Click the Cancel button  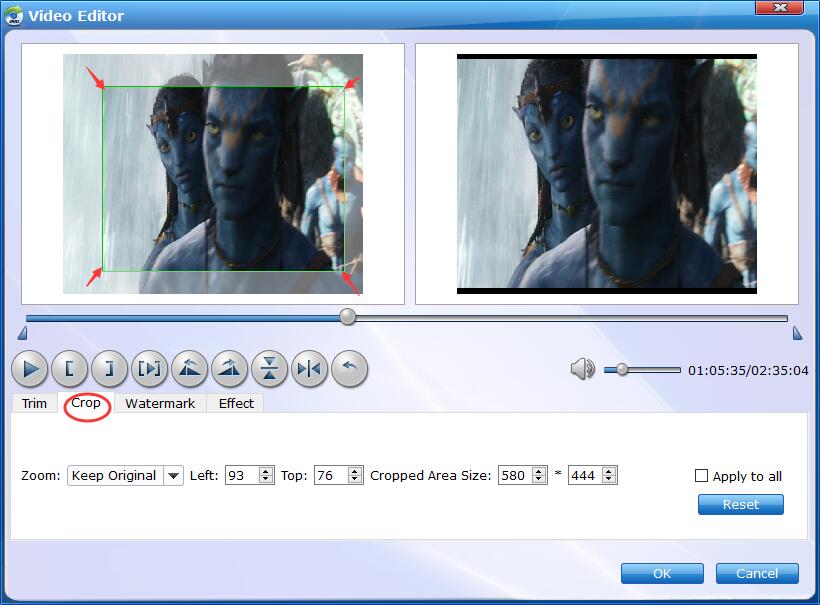(x=757, y=574)
